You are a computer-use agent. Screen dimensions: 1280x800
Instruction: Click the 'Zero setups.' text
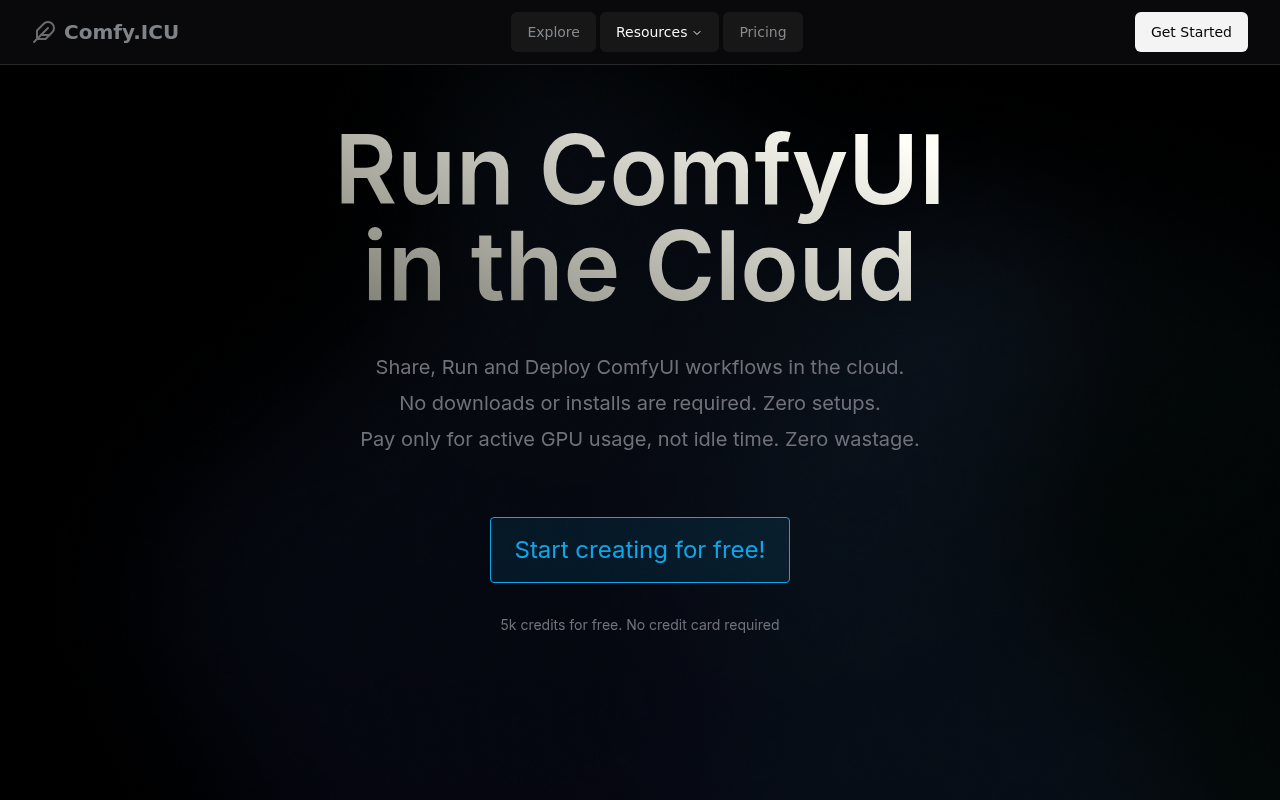(821, 403)
